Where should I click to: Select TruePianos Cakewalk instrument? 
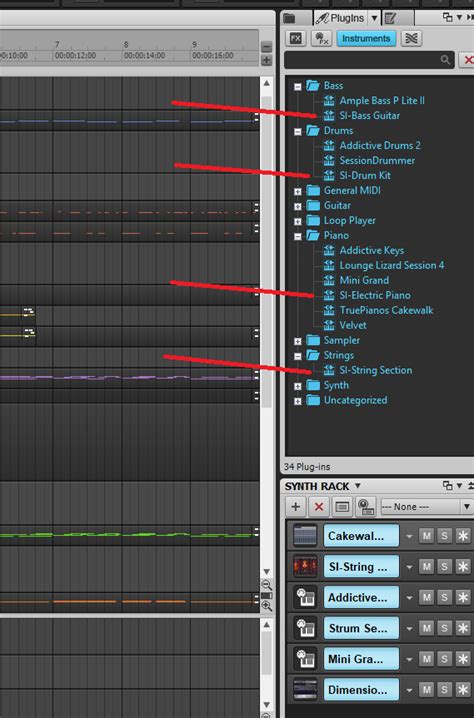pyautogui.click(x=386, y=310)
